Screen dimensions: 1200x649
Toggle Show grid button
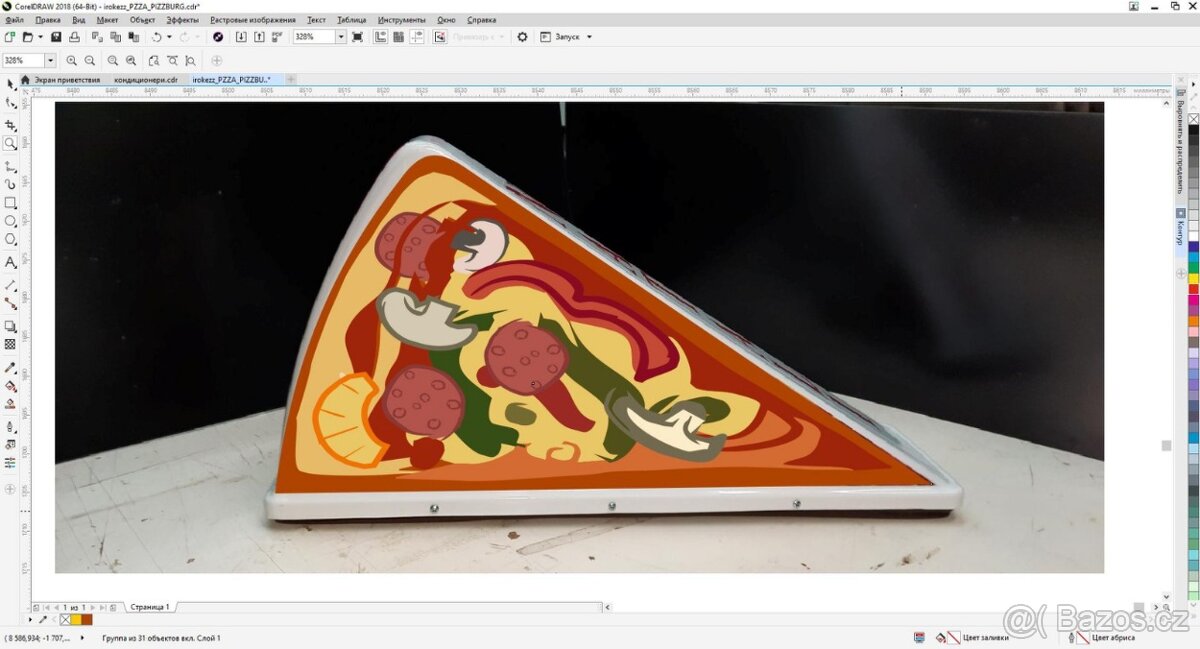tap(399, 37)
